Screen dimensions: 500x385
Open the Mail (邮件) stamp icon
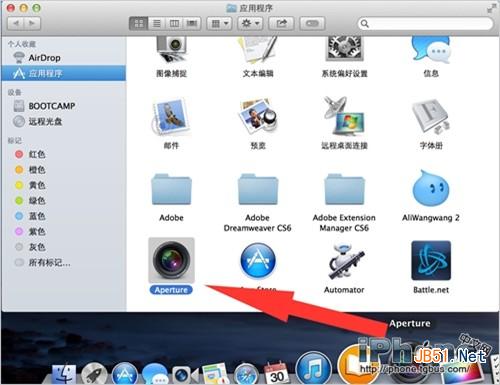pos(171,117)
